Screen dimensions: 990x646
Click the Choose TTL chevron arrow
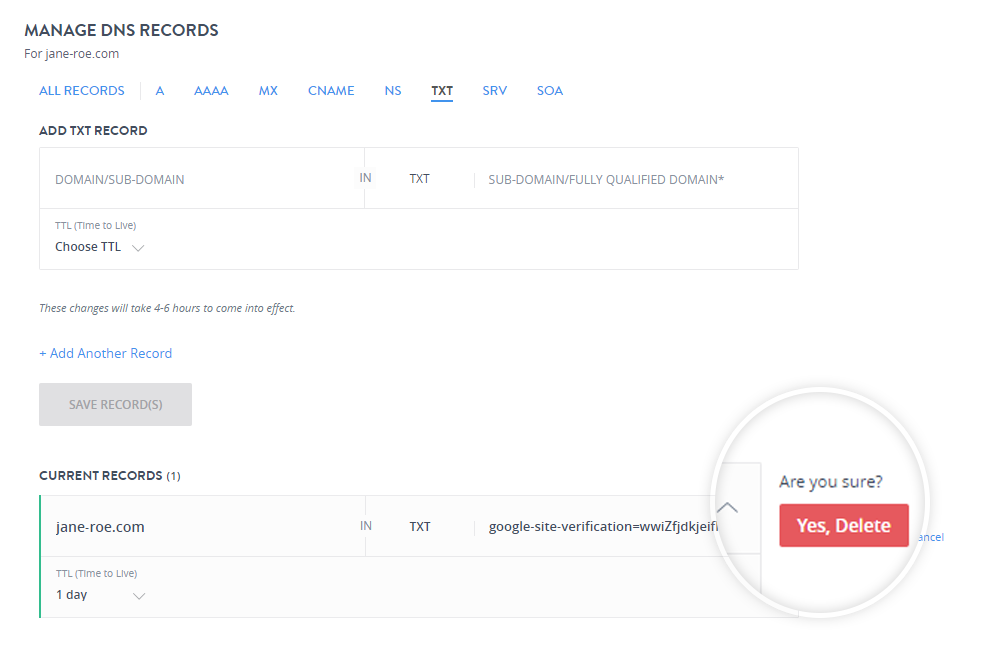138,248
